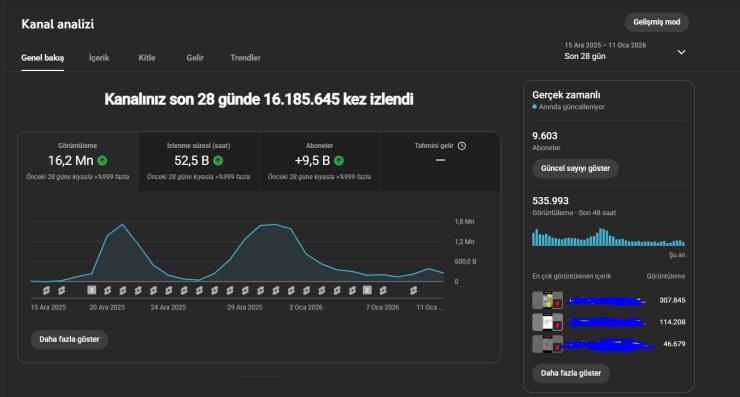Click the 24 Ara 2025 date label
Viewport: 740px width, 397px height.
[x=168, y=307]
